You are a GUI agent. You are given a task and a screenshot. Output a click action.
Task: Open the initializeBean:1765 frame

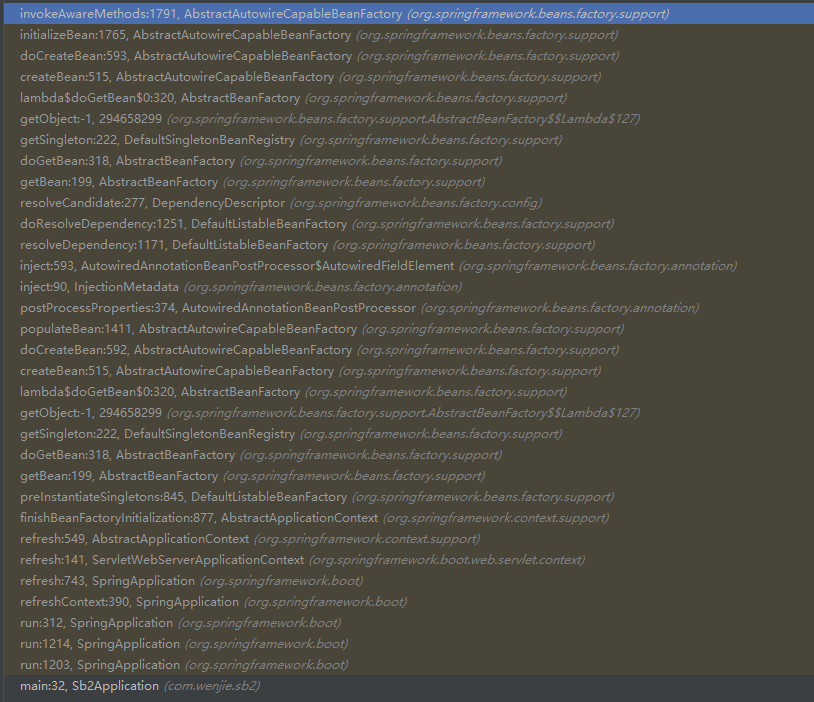[409, 35]
